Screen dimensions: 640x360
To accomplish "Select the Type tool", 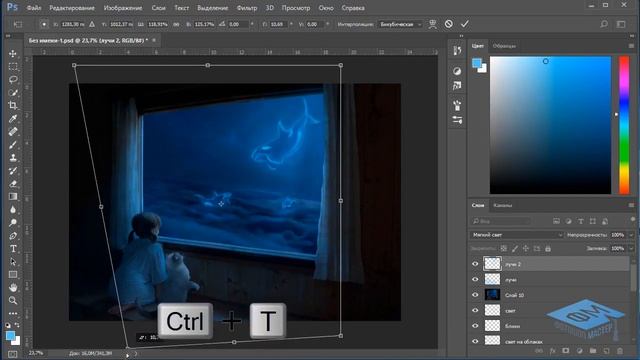I will point(13,249).
